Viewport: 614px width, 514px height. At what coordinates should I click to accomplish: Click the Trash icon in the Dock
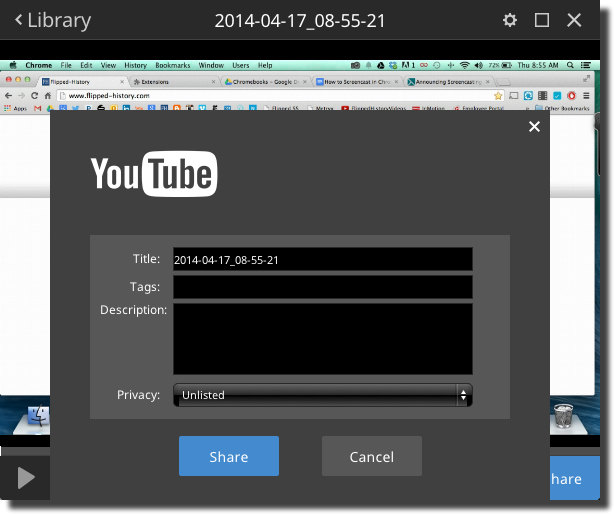tap(564, 416)
